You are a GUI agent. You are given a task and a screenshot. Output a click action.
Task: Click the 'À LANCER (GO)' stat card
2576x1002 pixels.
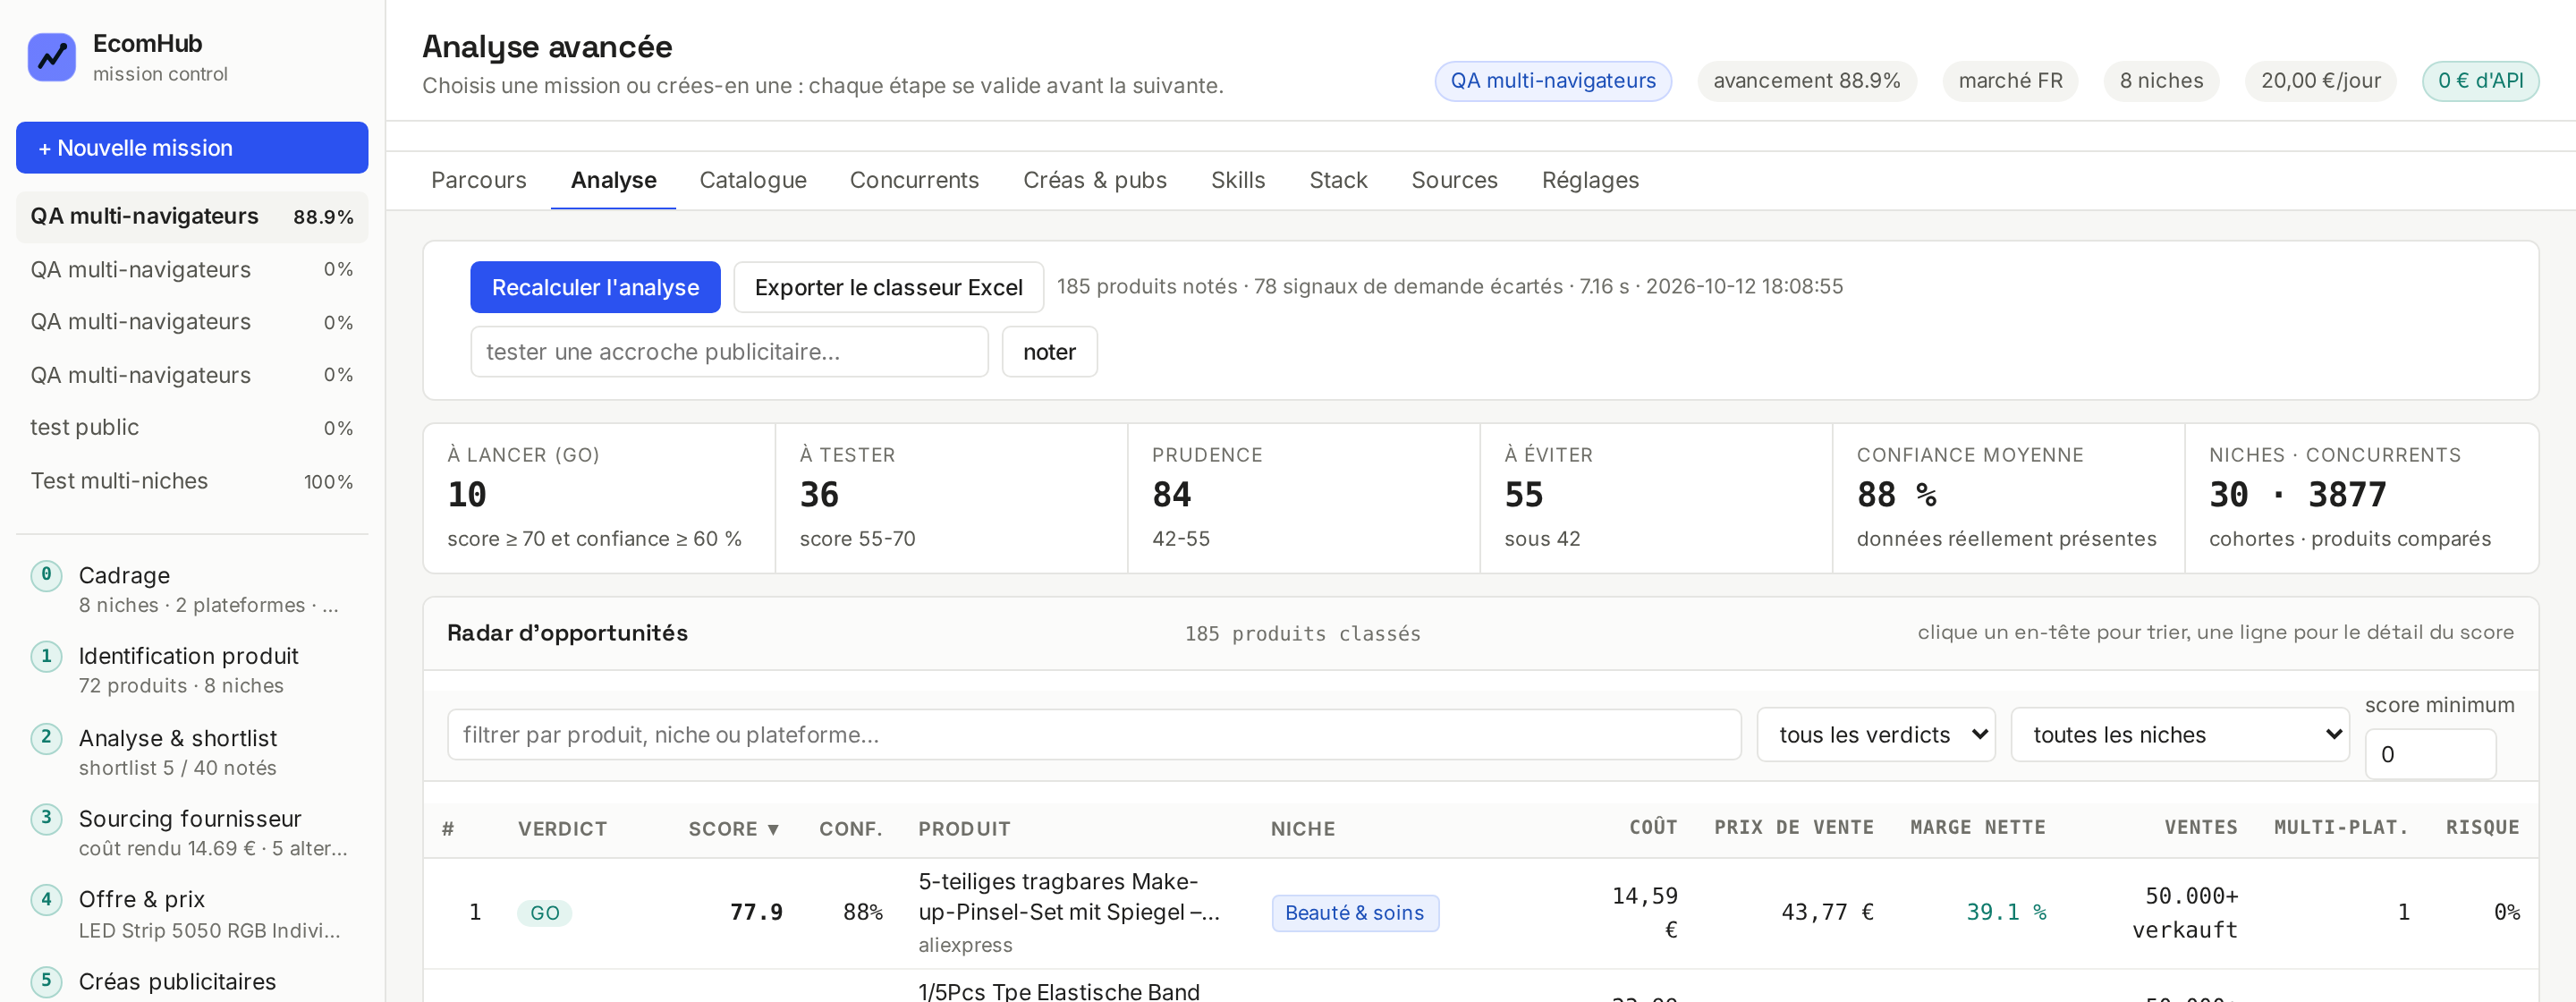click(x=599, y=498)
